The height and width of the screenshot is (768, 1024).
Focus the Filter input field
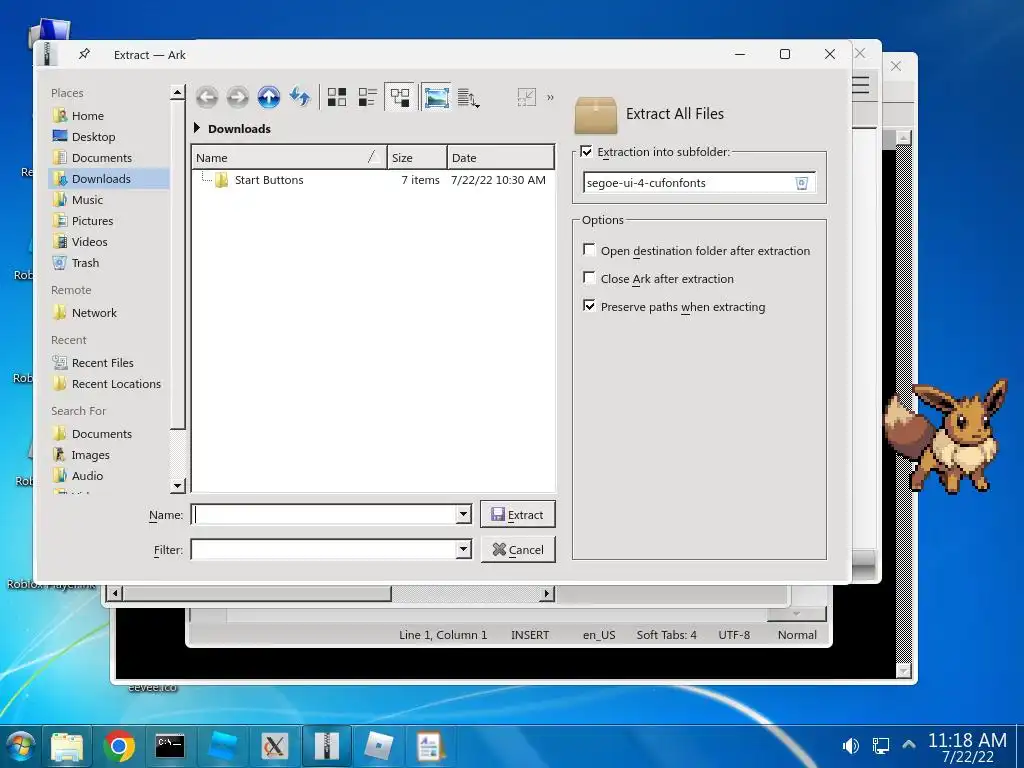point(324,549)
